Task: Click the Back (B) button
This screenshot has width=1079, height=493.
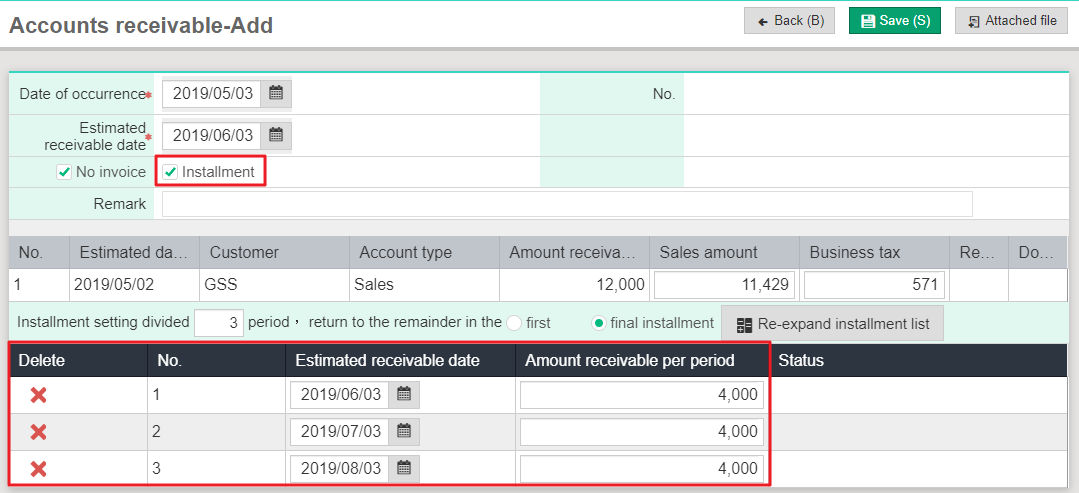Action: click(x=790, y=21)
